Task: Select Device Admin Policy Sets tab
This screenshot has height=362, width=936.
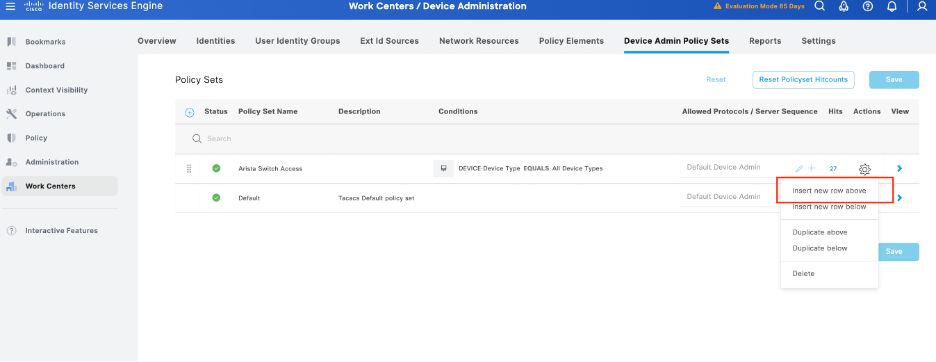Action: [676, 41]
